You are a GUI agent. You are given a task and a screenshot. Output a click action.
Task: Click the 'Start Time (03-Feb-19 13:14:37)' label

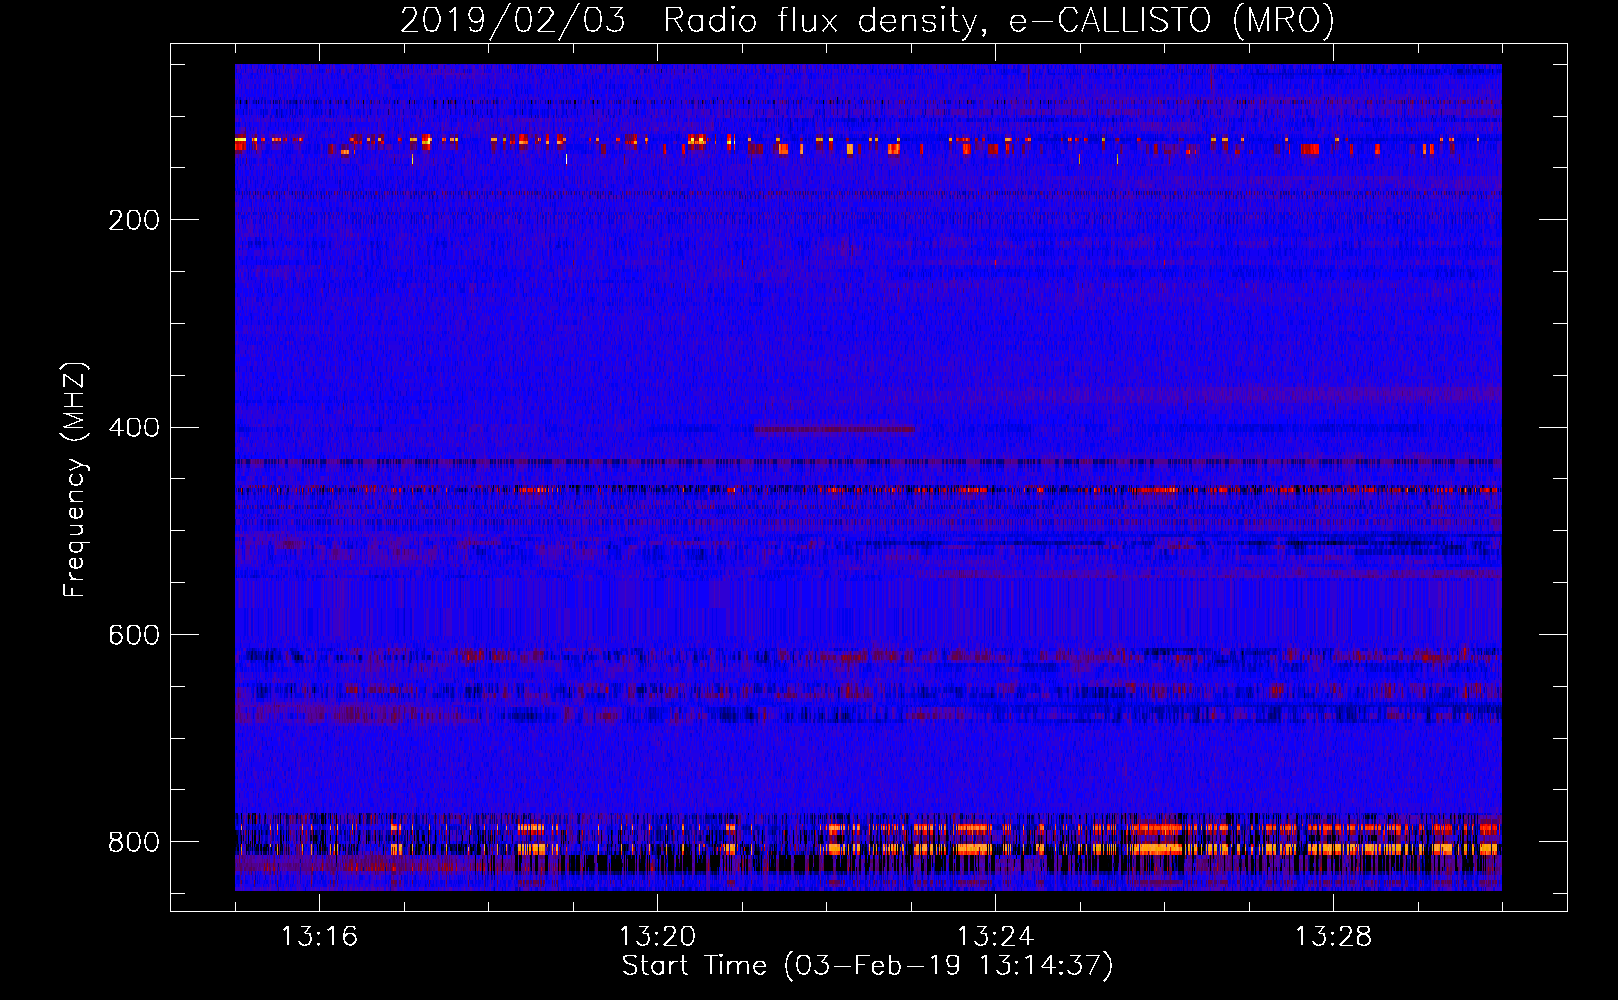867,966
